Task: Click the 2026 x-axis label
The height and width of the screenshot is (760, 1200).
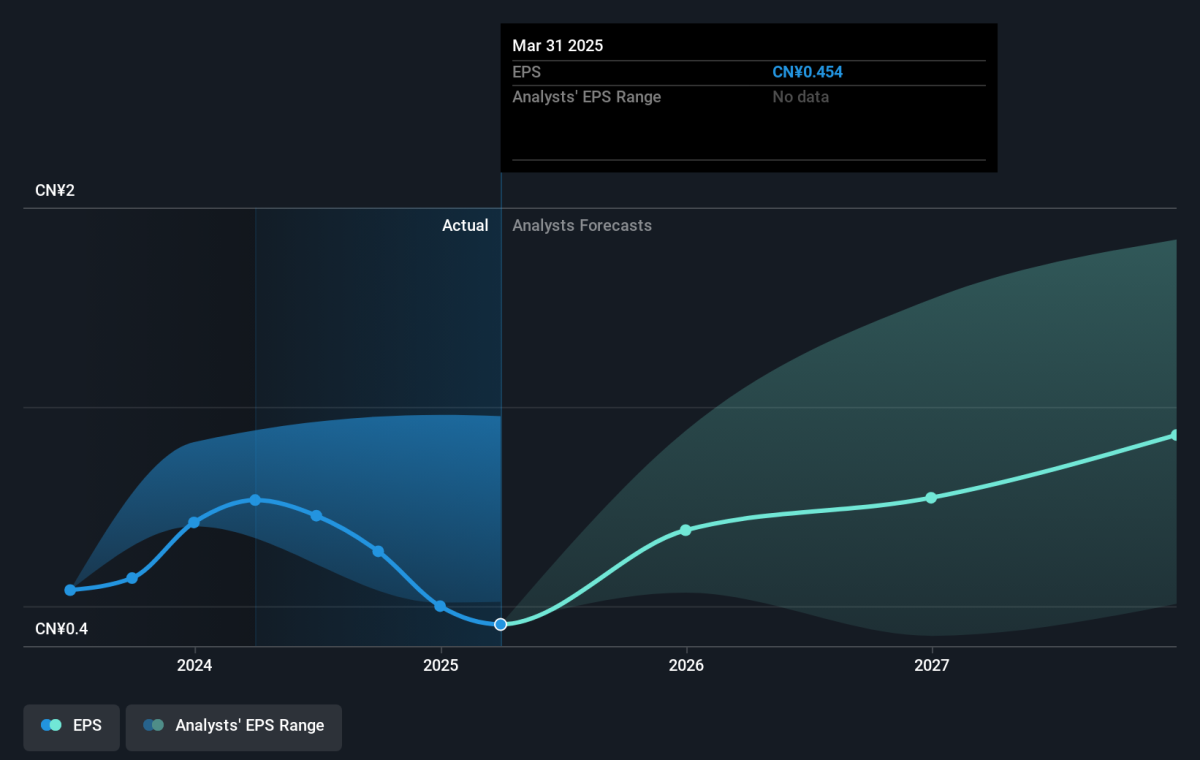Action: point(686,666)
